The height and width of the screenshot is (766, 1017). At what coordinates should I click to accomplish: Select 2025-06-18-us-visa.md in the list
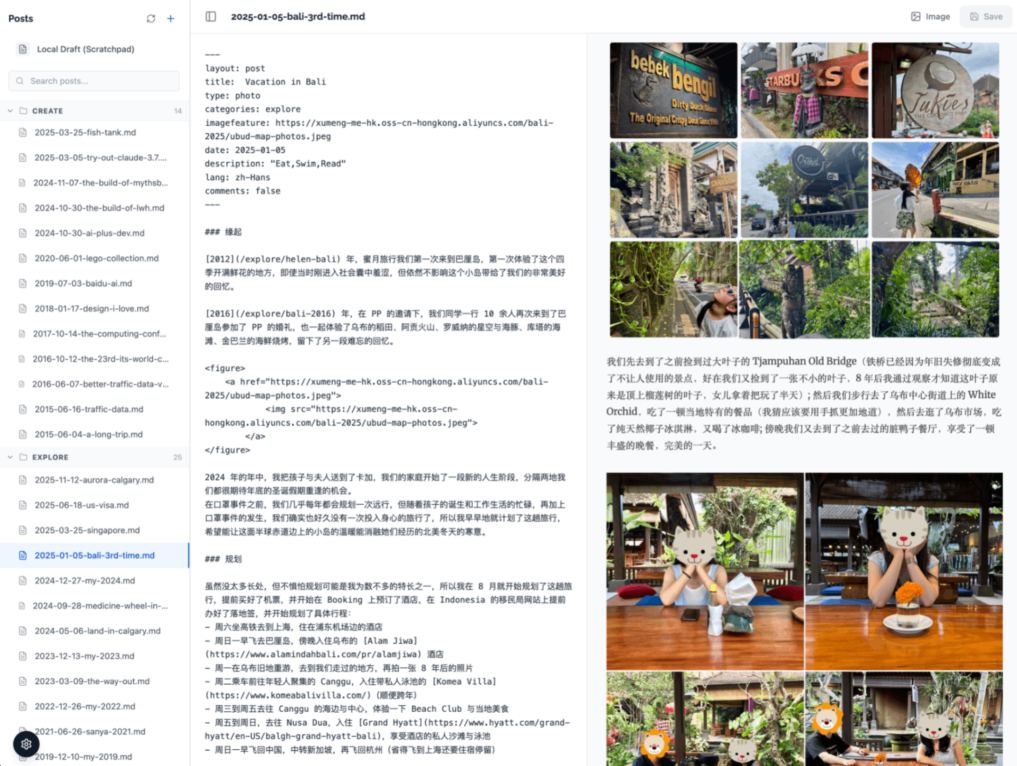81,505
